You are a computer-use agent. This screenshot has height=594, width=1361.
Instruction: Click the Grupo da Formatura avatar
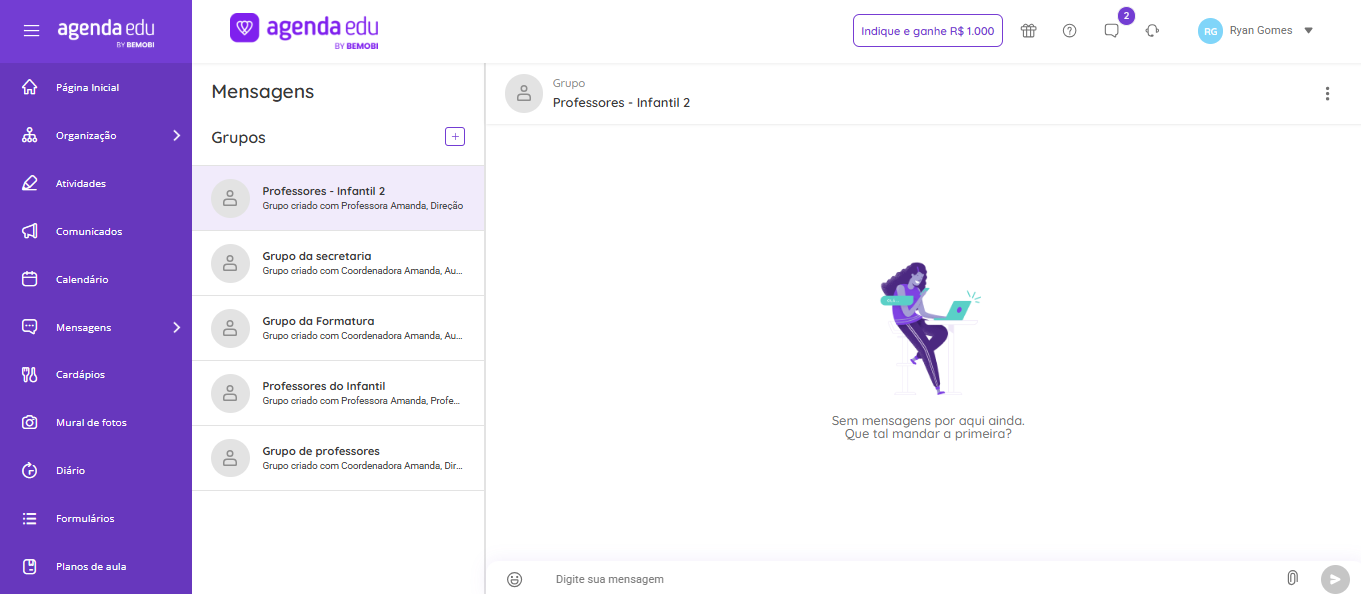[x=230, y=328]
